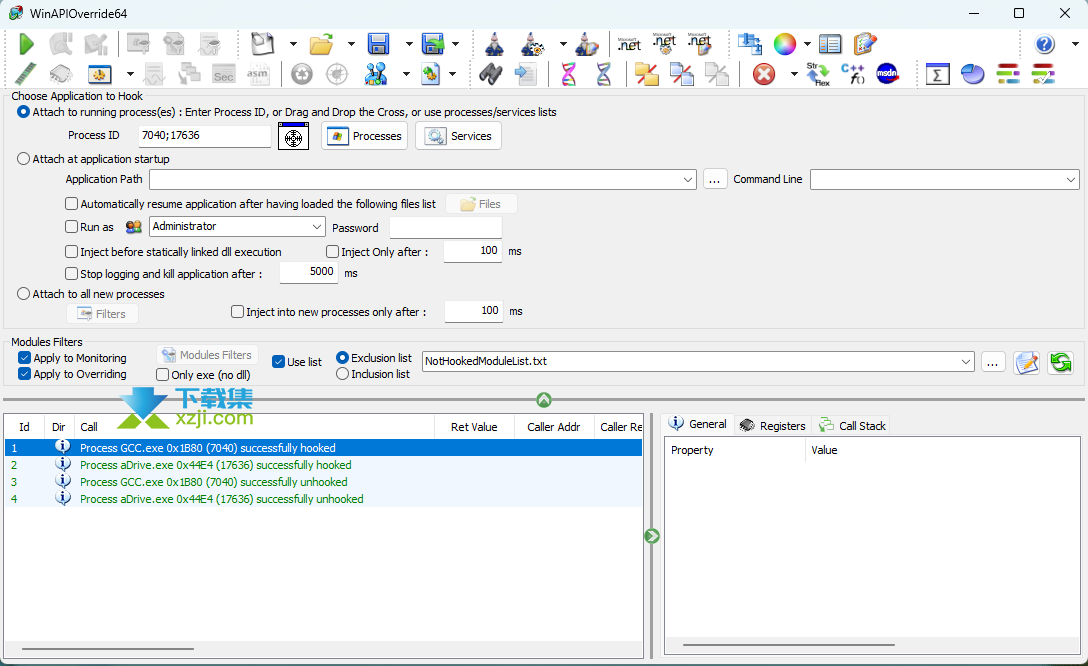Click the crosshair target process finder icon
The height and width of the screenshot is (666, 1088).
click(294, 136)
